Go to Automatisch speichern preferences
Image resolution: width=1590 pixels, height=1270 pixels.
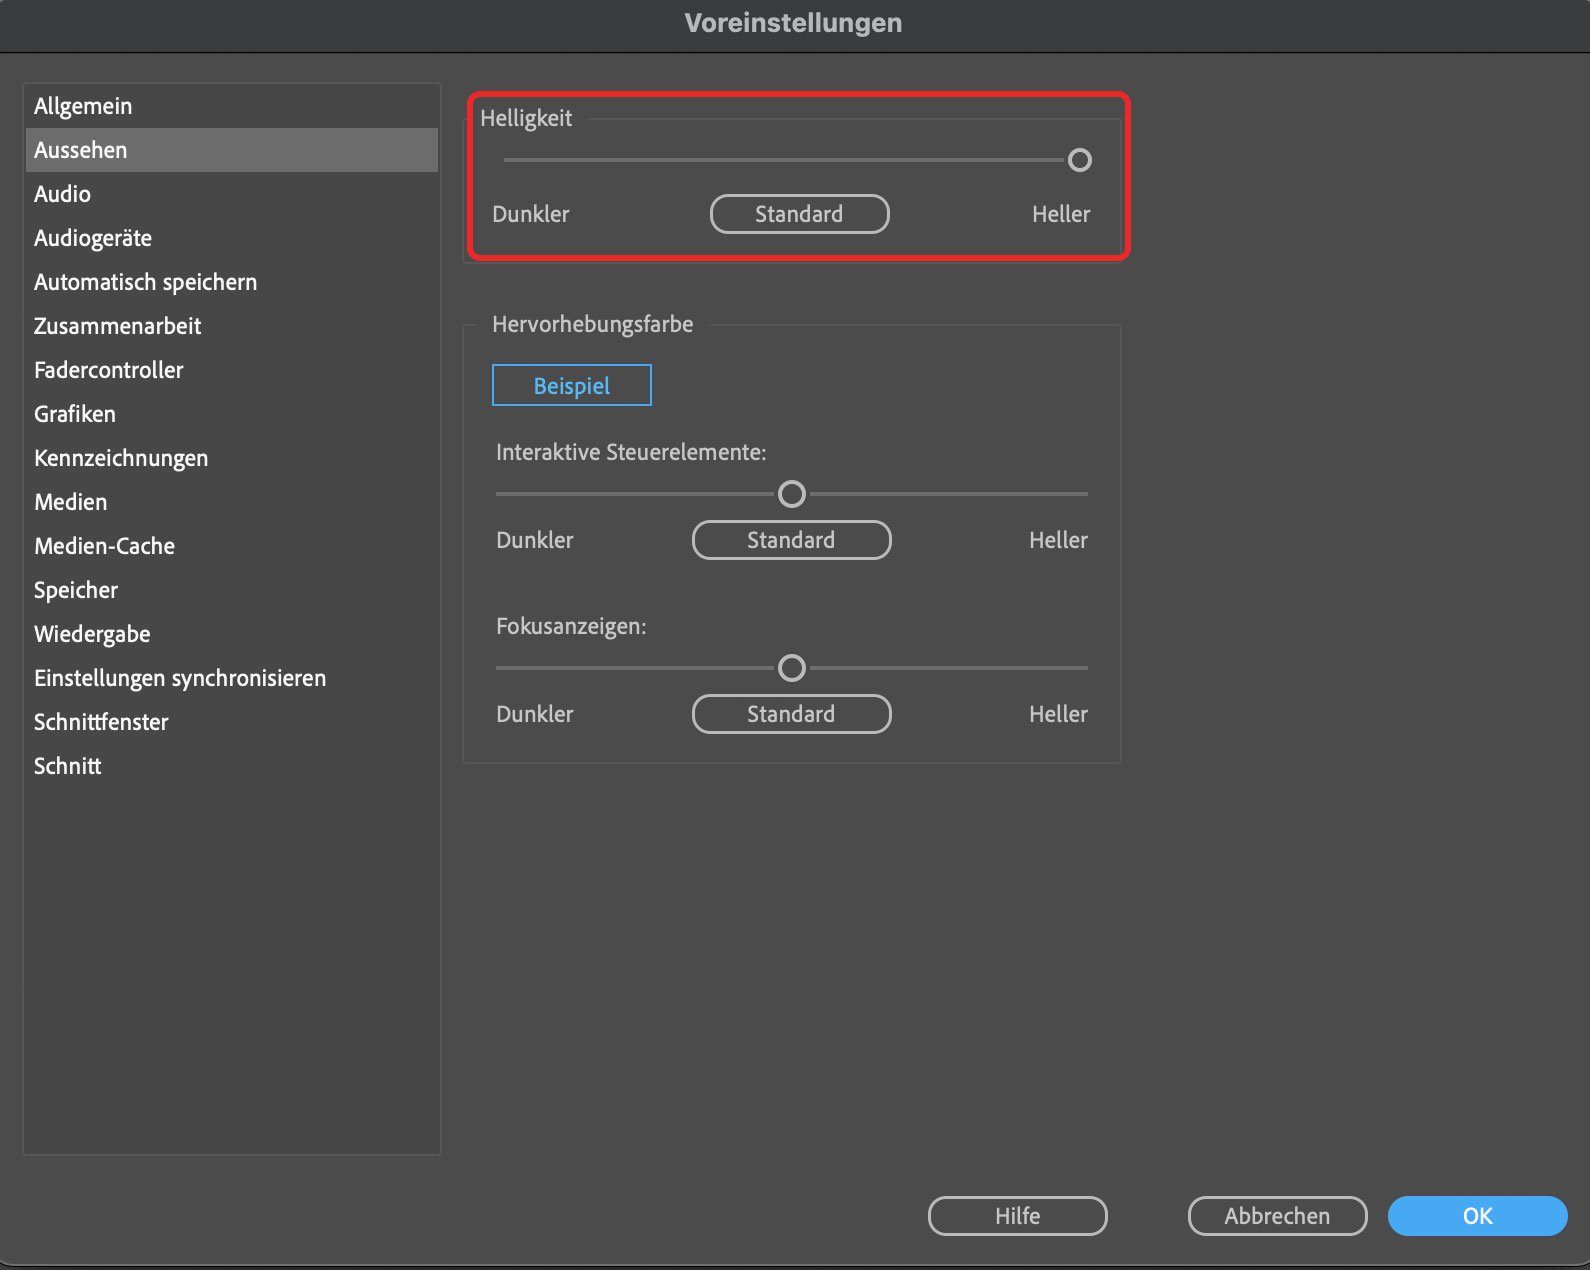click(145, 282)
